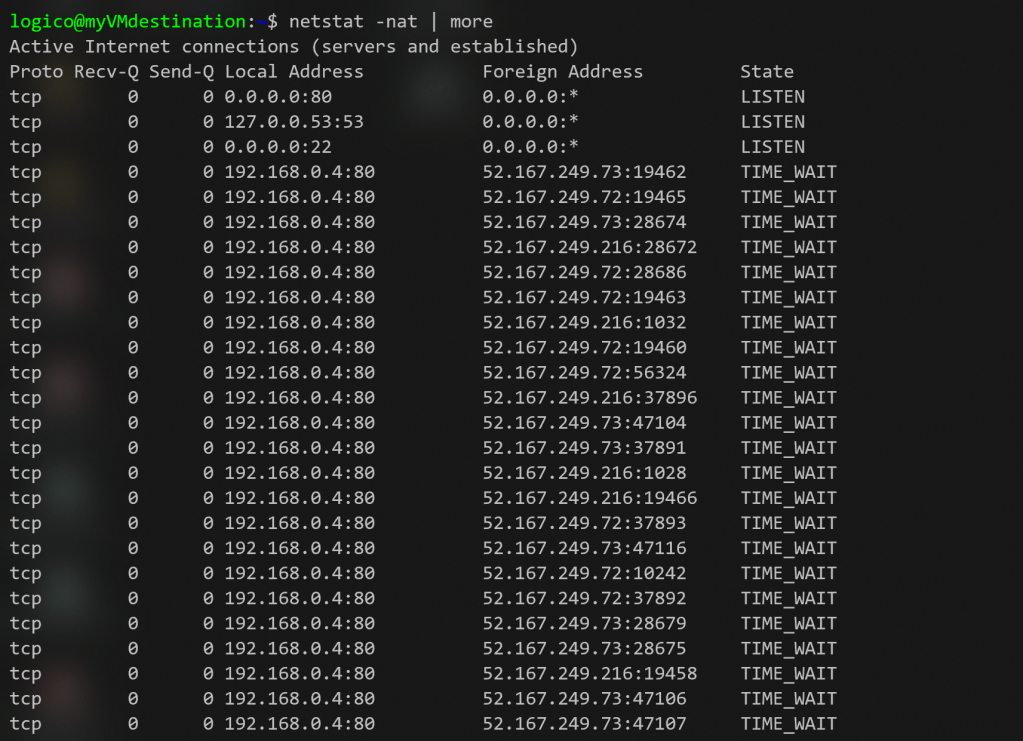Click local address 127.0.0.53:53
The height and width of the screenshot is (741, 1023).
click(294, 122)
